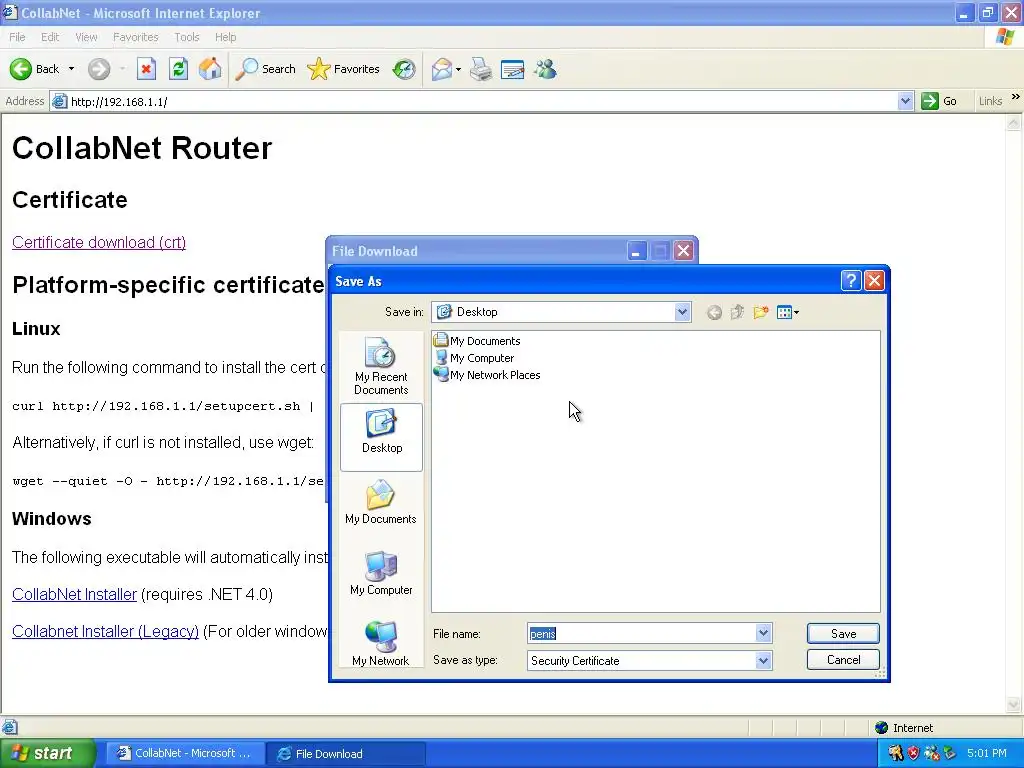1024x768 pixels.
Task: Expand the Save as type dropdown
Action: click(x=763, y=661)
